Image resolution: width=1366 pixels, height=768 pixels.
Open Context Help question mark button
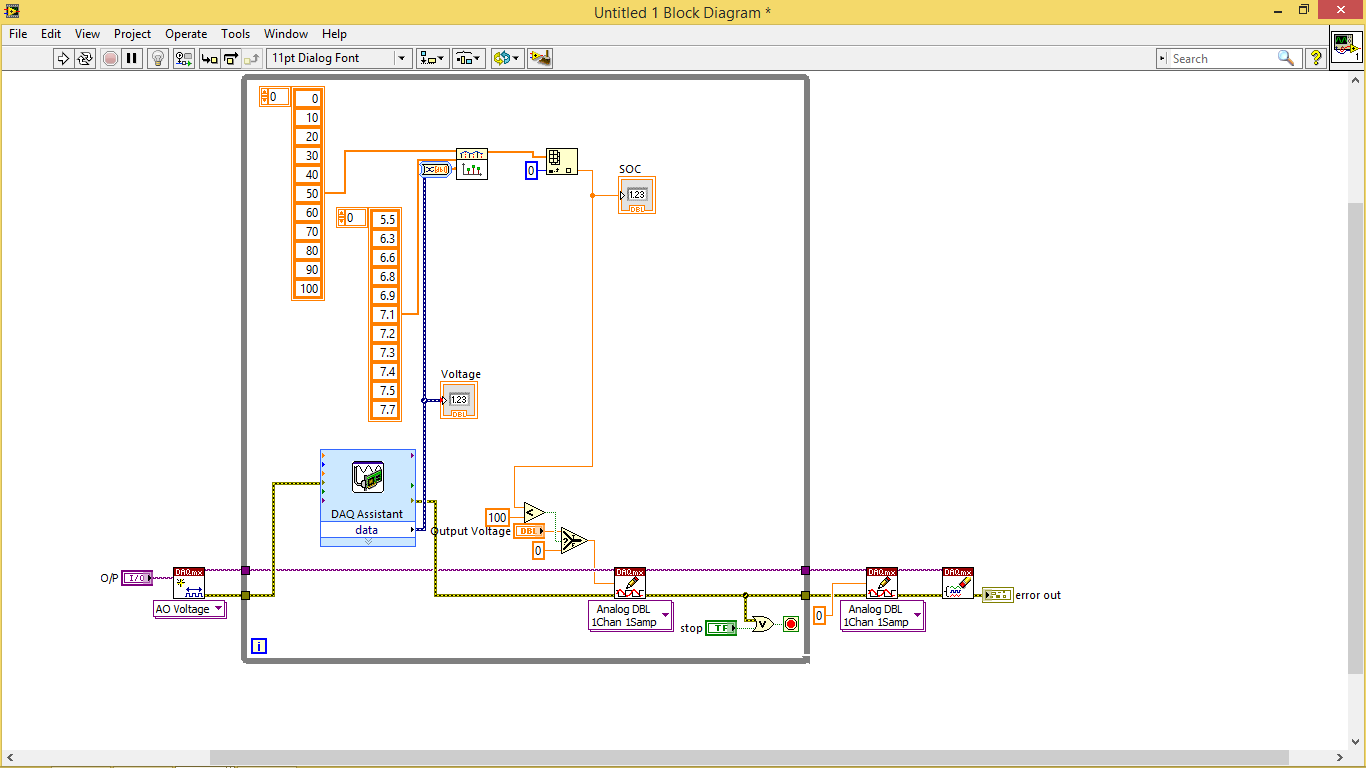(1316, 58)
